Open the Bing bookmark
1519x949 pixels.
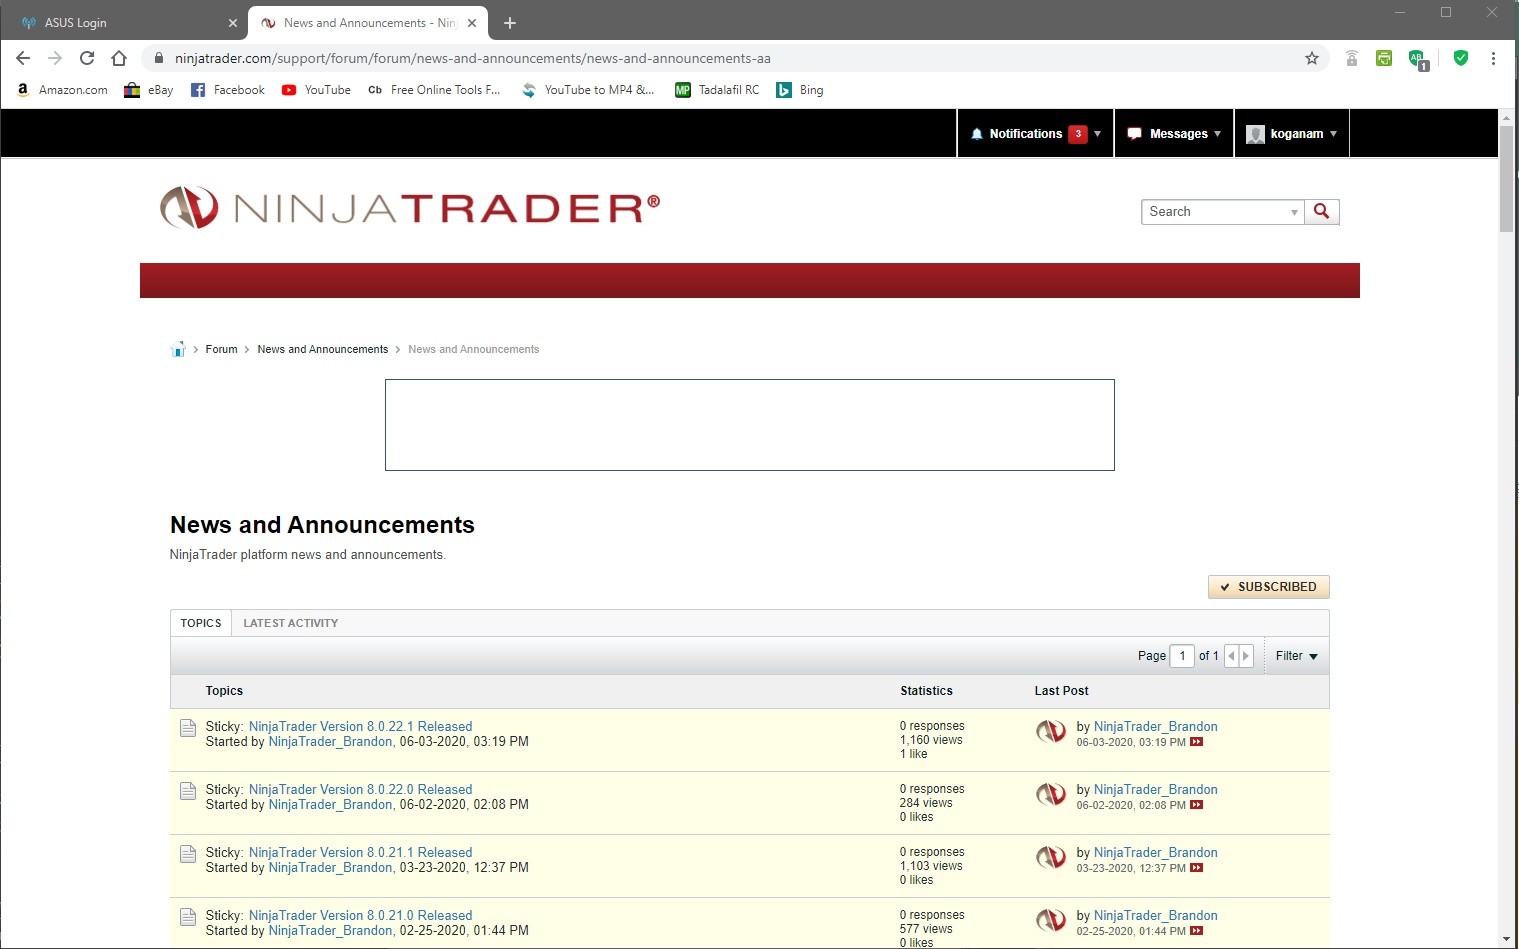click(x=800, y=90)
